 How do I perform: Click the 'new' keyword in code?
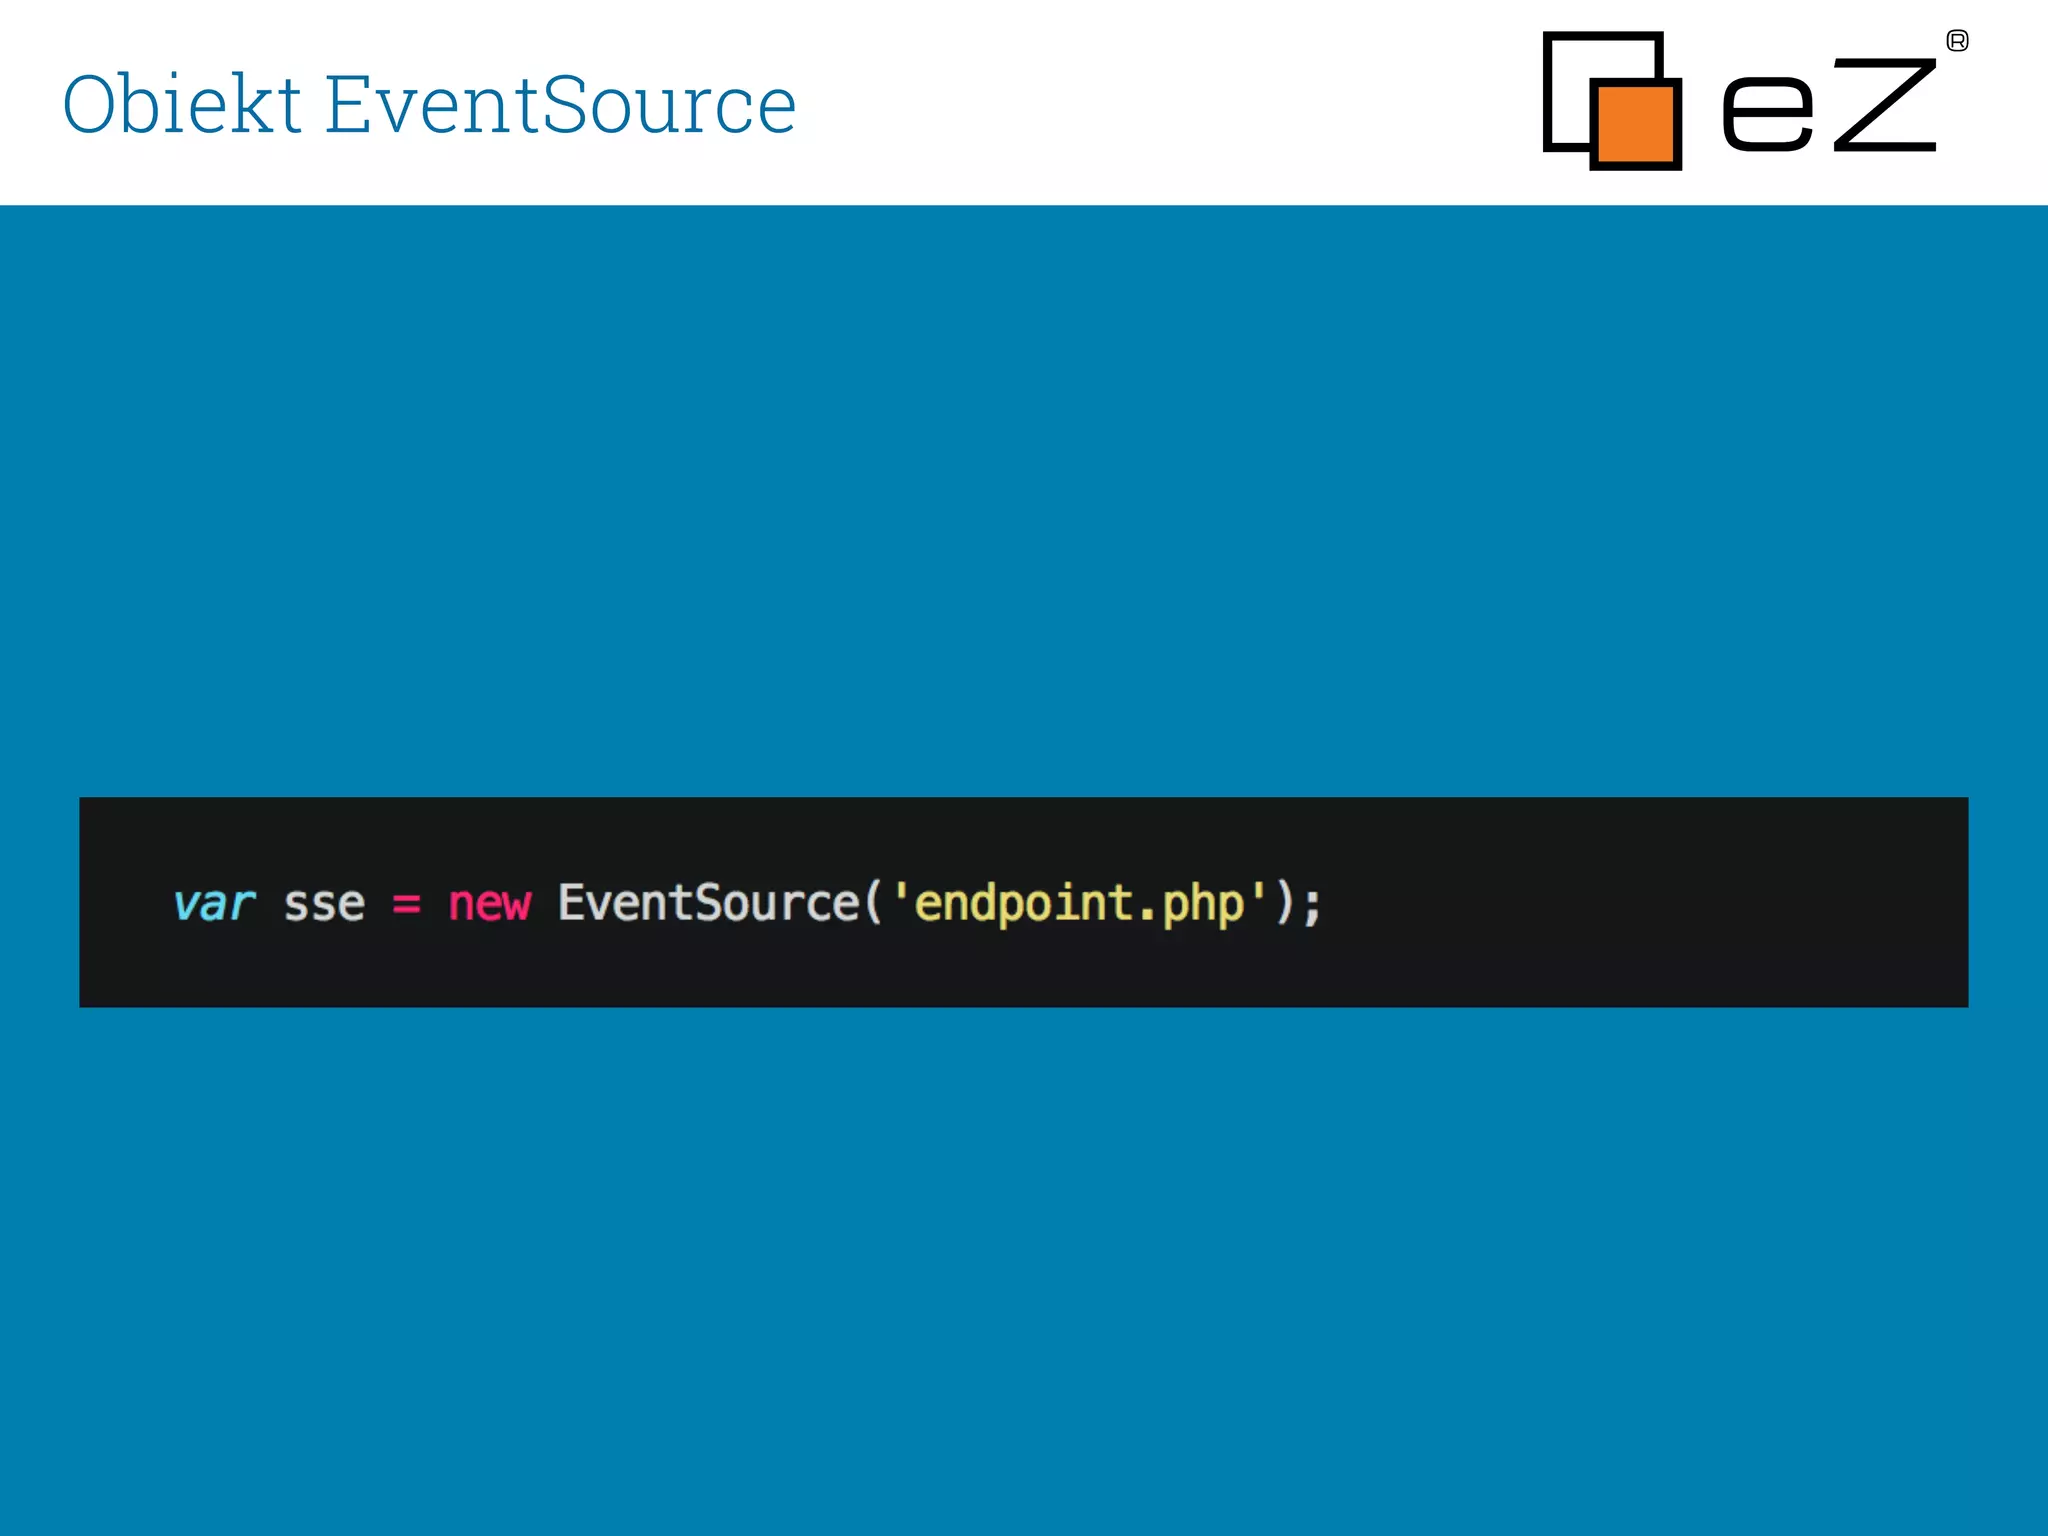click(x=489, y=904)
